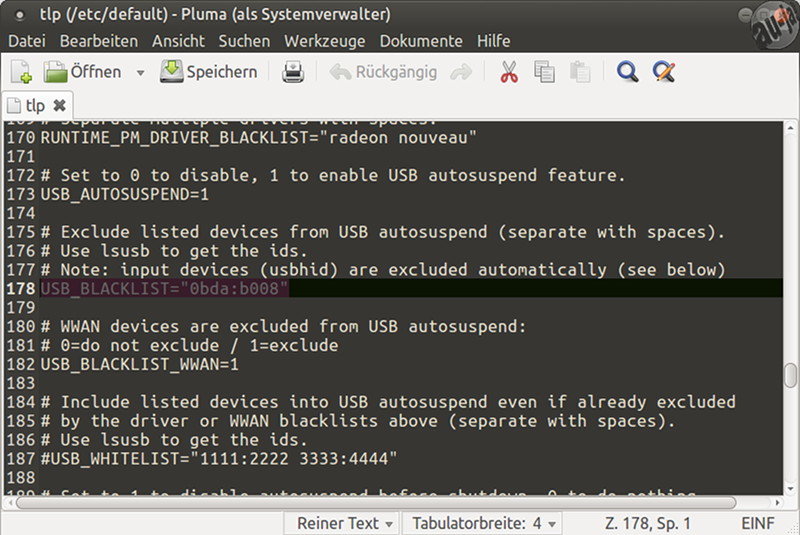
Task: Expand recent files arrow next to Öffnen
Action: (140, 72)
